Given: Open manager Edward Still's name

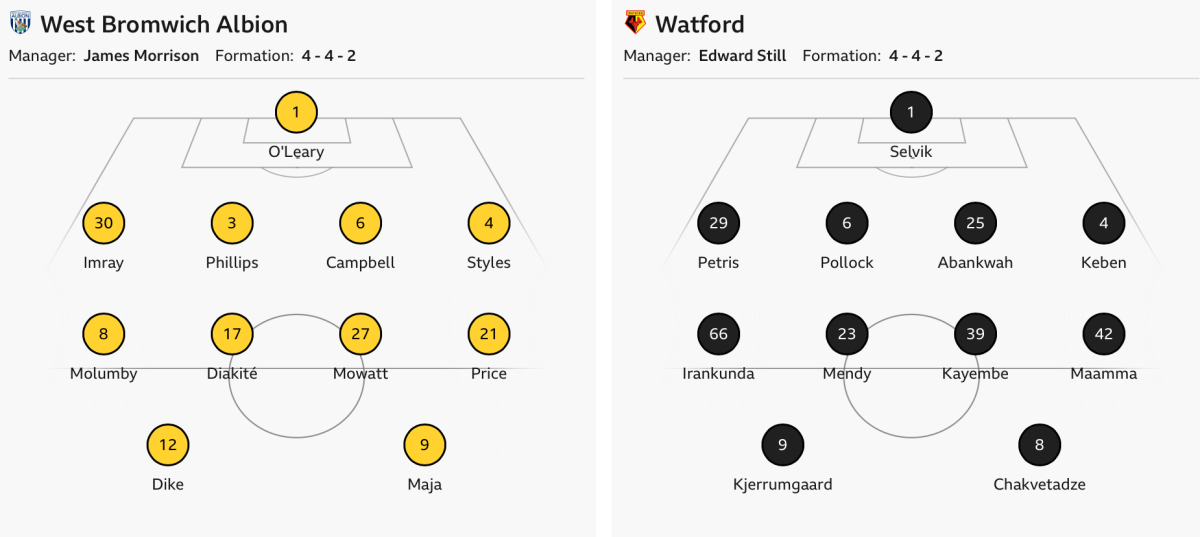Looking at the screenshot, I should [x=742, y=56].
